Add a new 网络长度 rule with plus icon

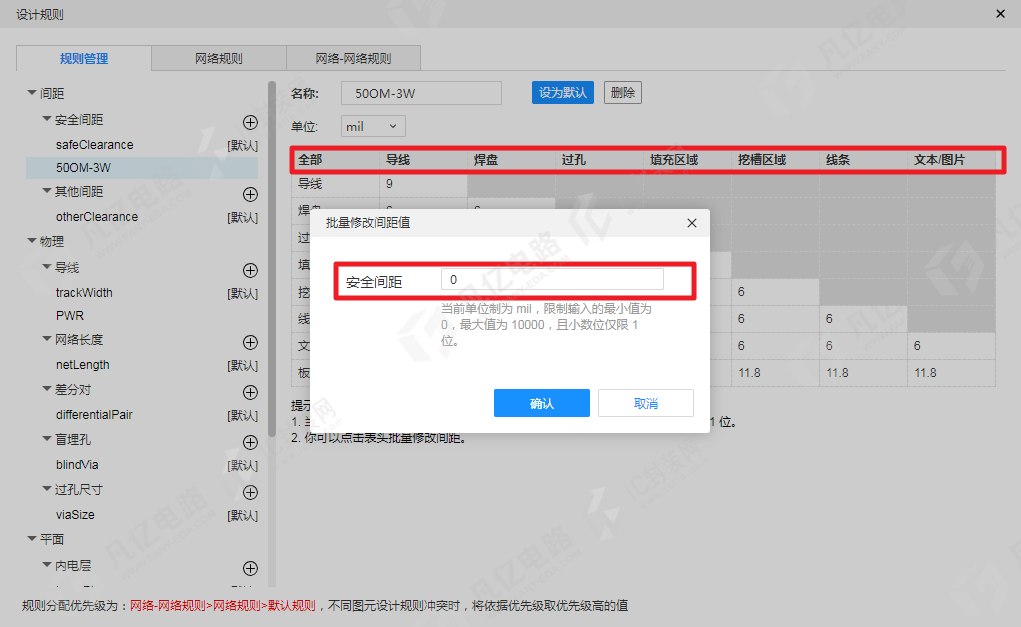[250, 342]
